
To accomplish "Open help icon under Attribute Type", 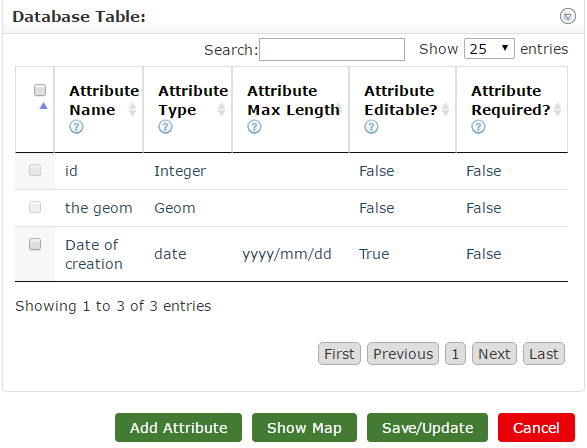I will click(165, 127).
